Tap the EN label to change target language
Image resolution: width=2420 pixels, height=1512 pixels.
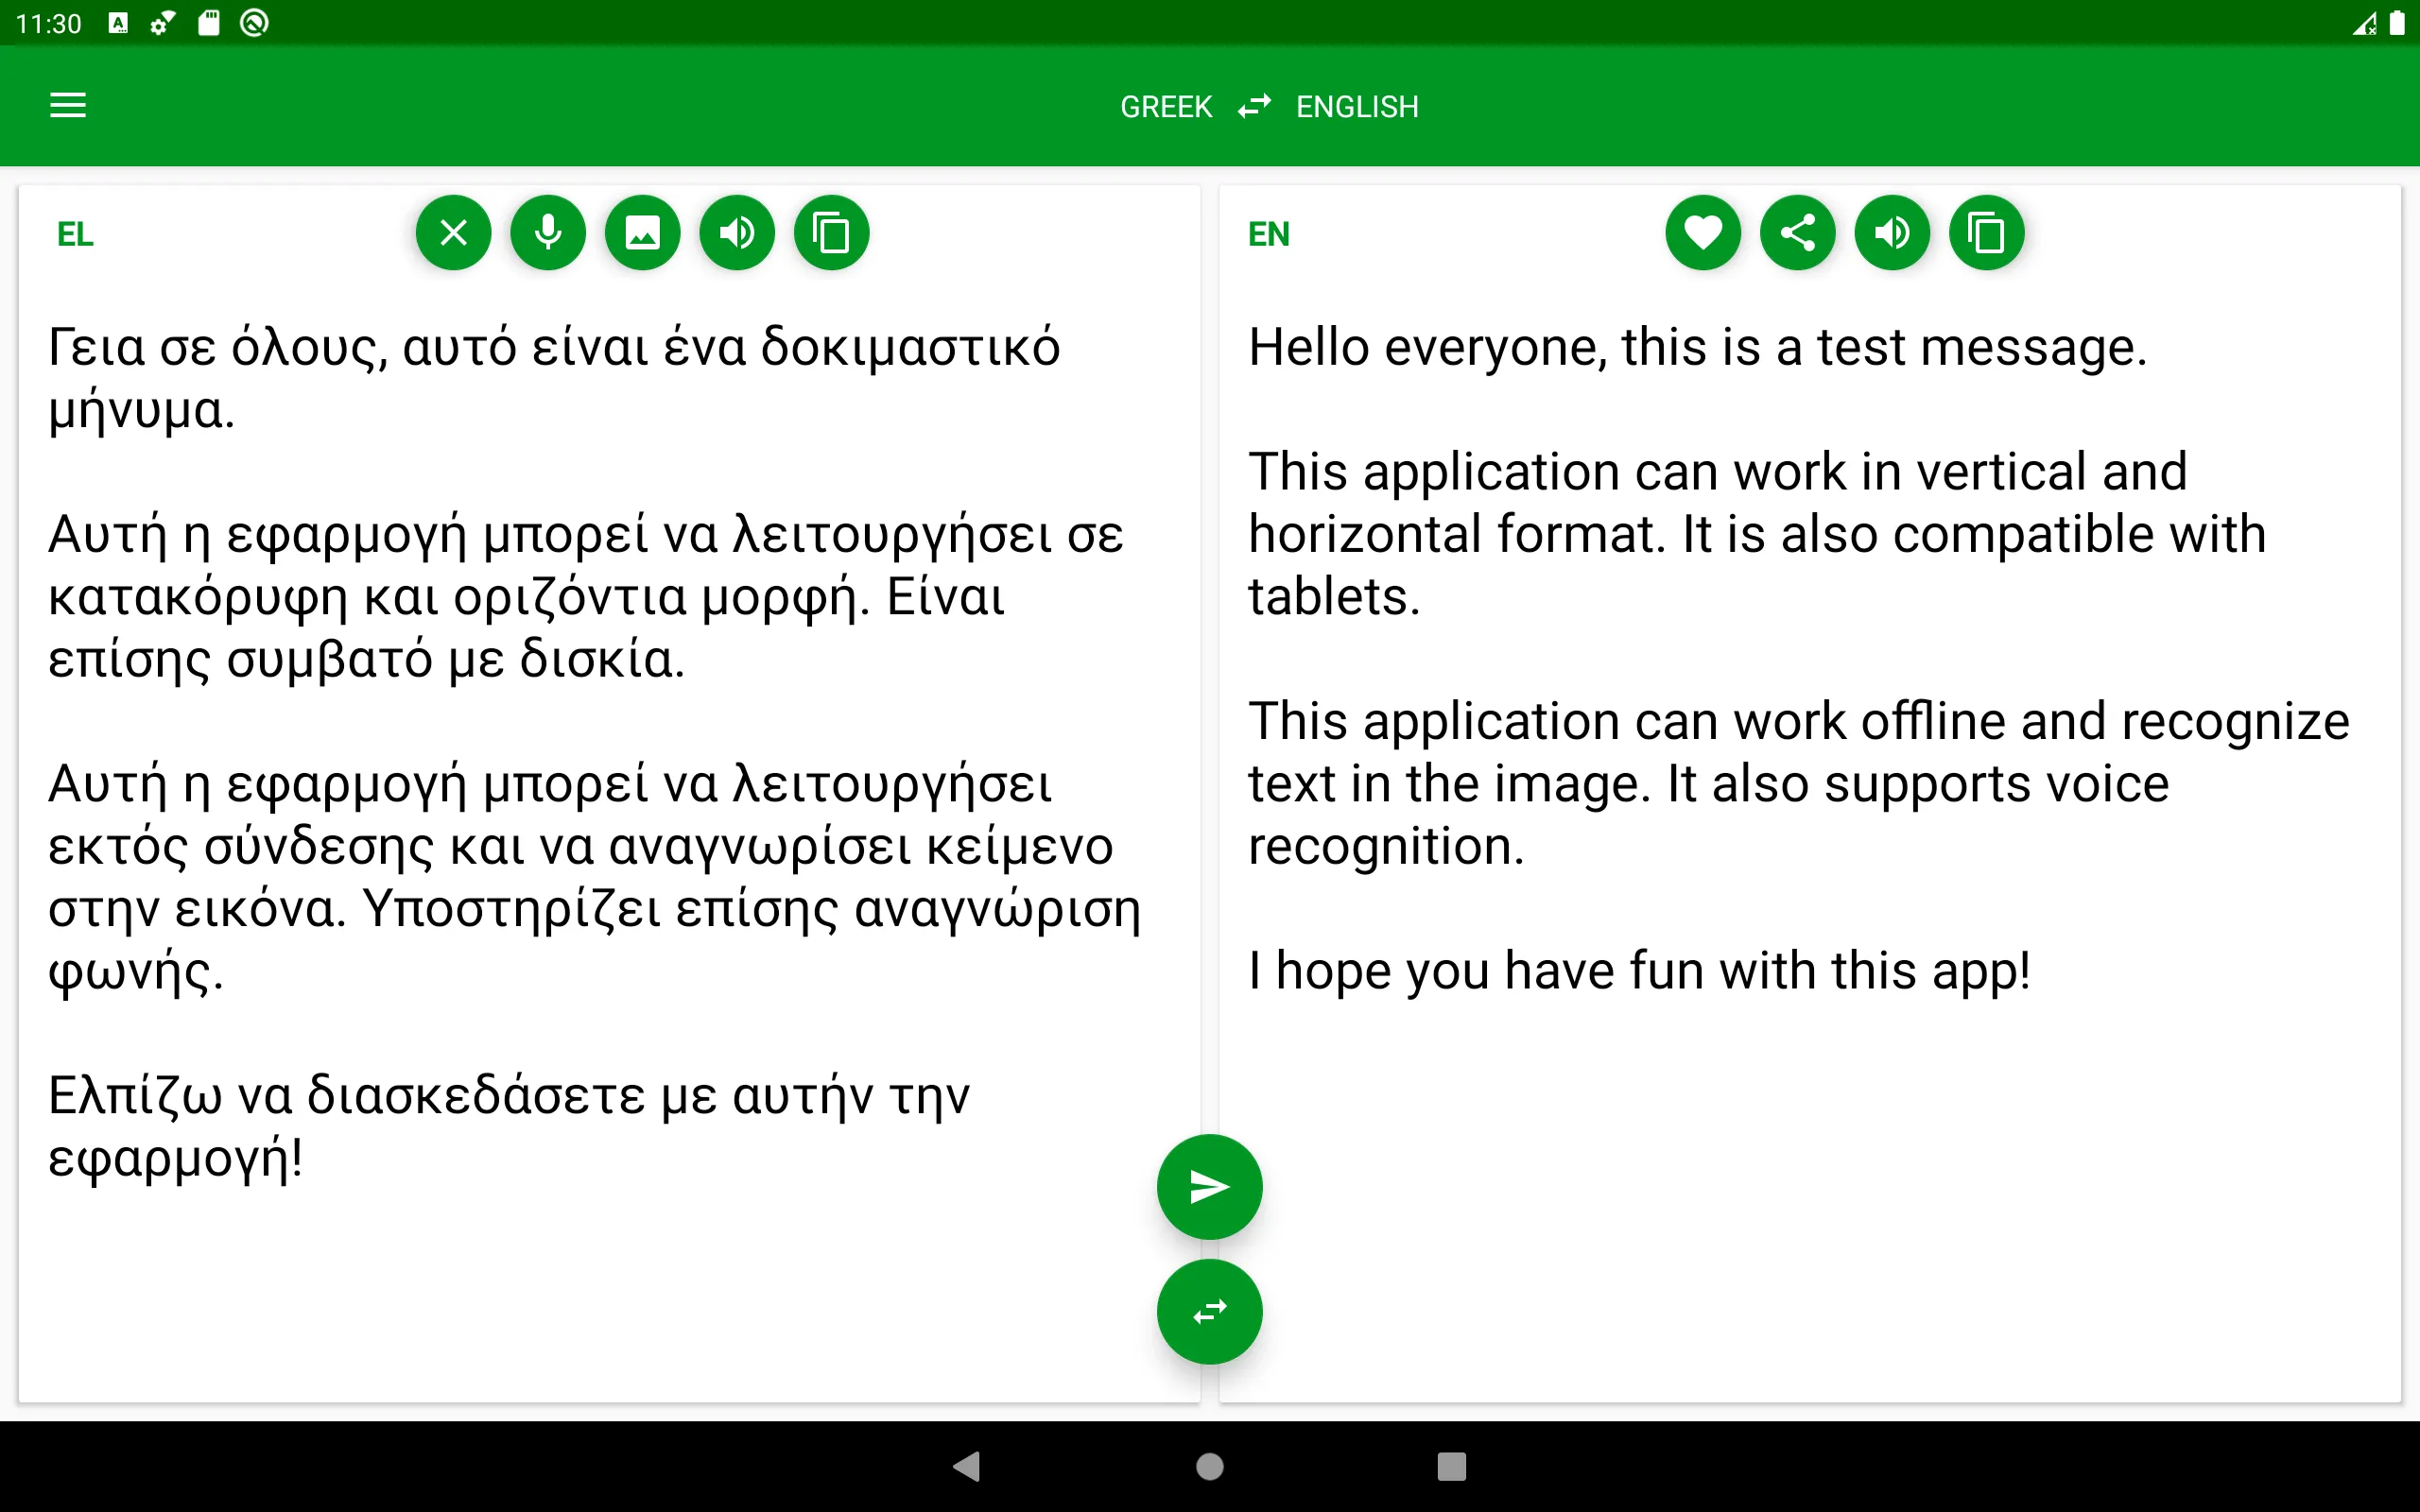1268,233
